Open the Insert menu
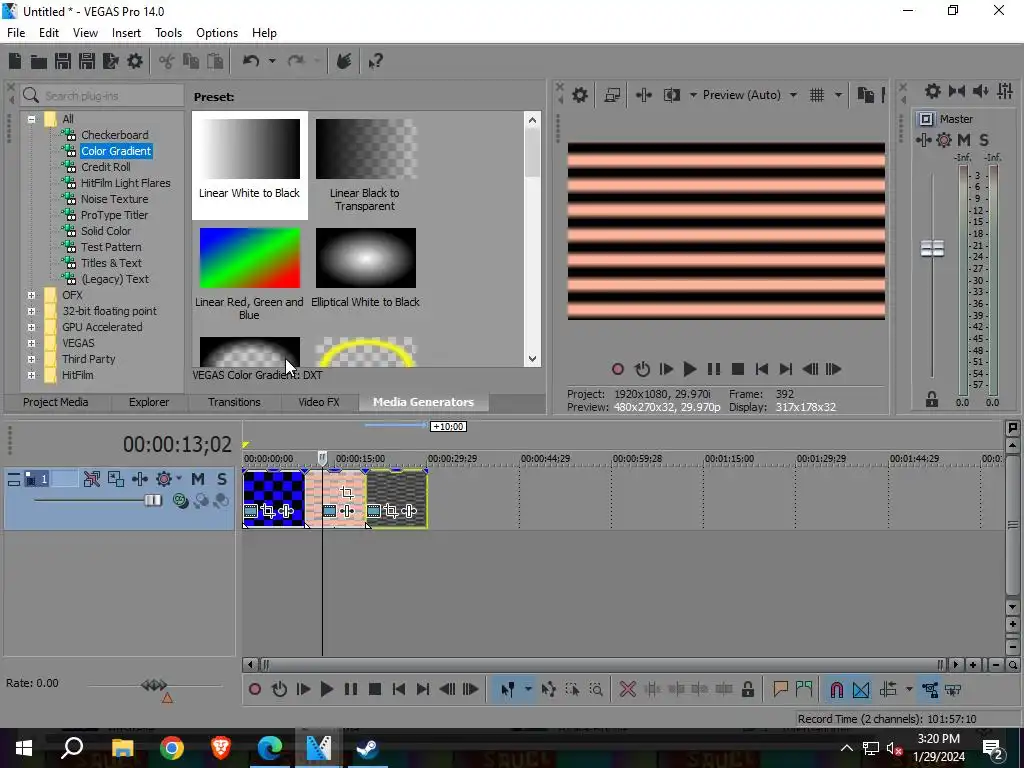Viewport: 1024px width, 768px height. [126, 33]
